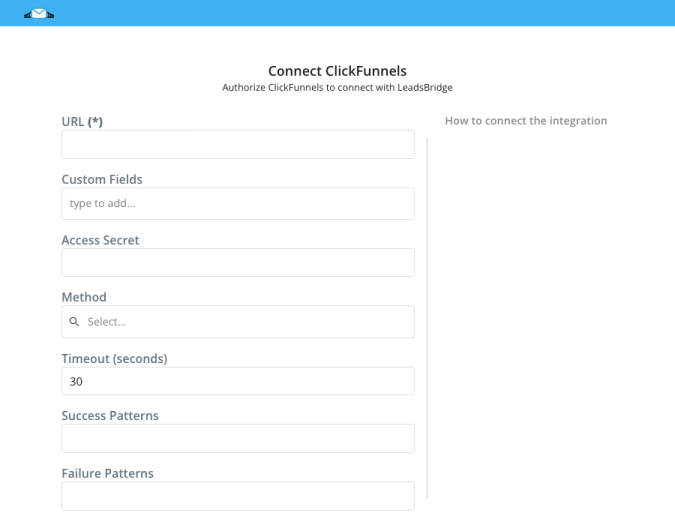Click the Custom Fields 'type to add...' box
Screen dimensions: 675x525
point(238,204)
